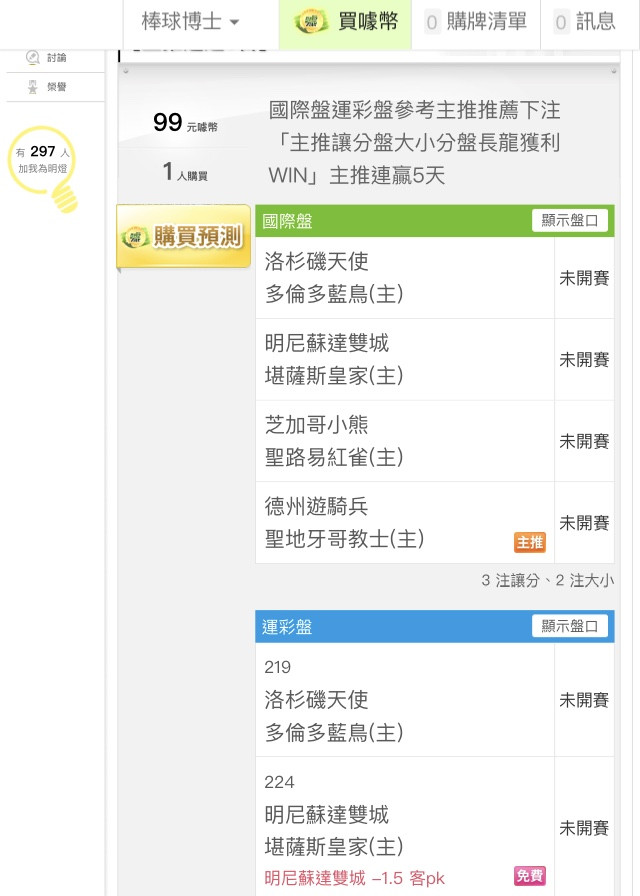This screenshot has height=896, width=640.
Task: Click the 榮譽 medal icon in sidebar
Action: pyautogui.click(x=33, y=86)
